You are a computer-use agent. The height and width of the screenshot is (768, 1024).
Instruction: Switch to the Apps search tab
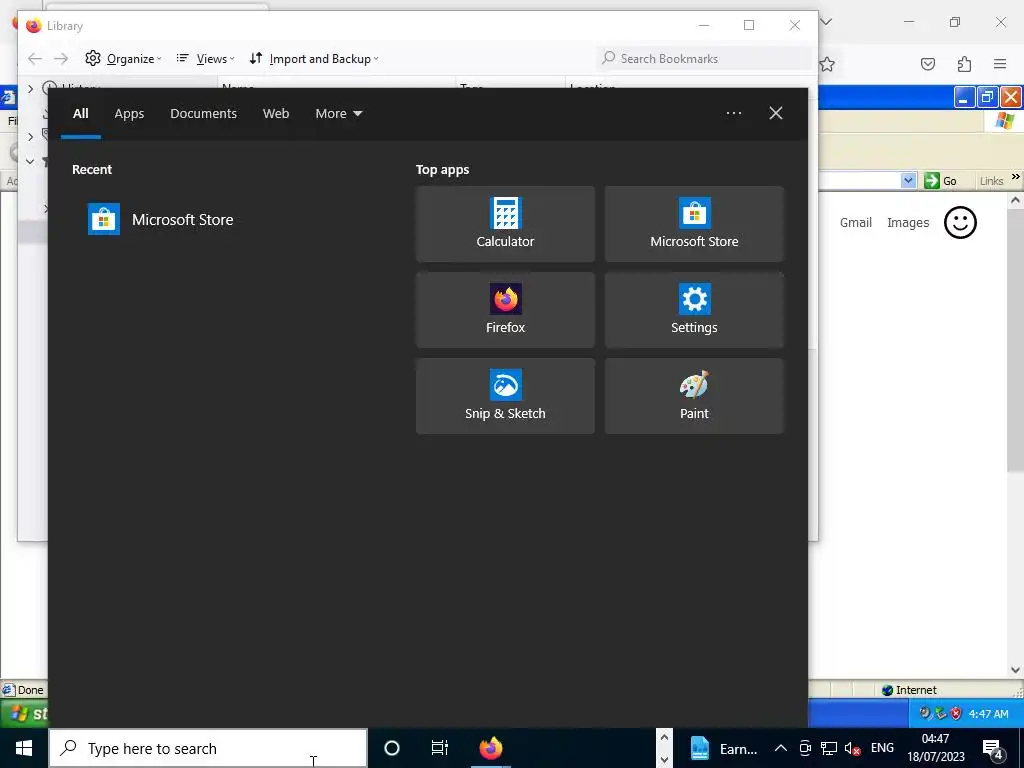(129, 114)
